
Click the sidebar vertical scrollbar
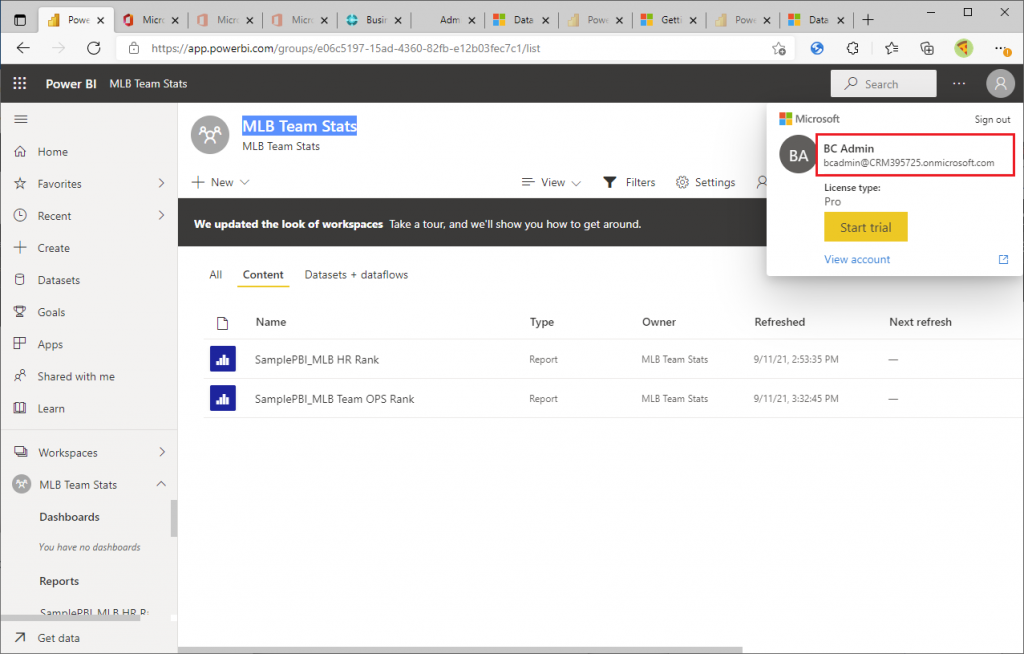tap(174, 518)
